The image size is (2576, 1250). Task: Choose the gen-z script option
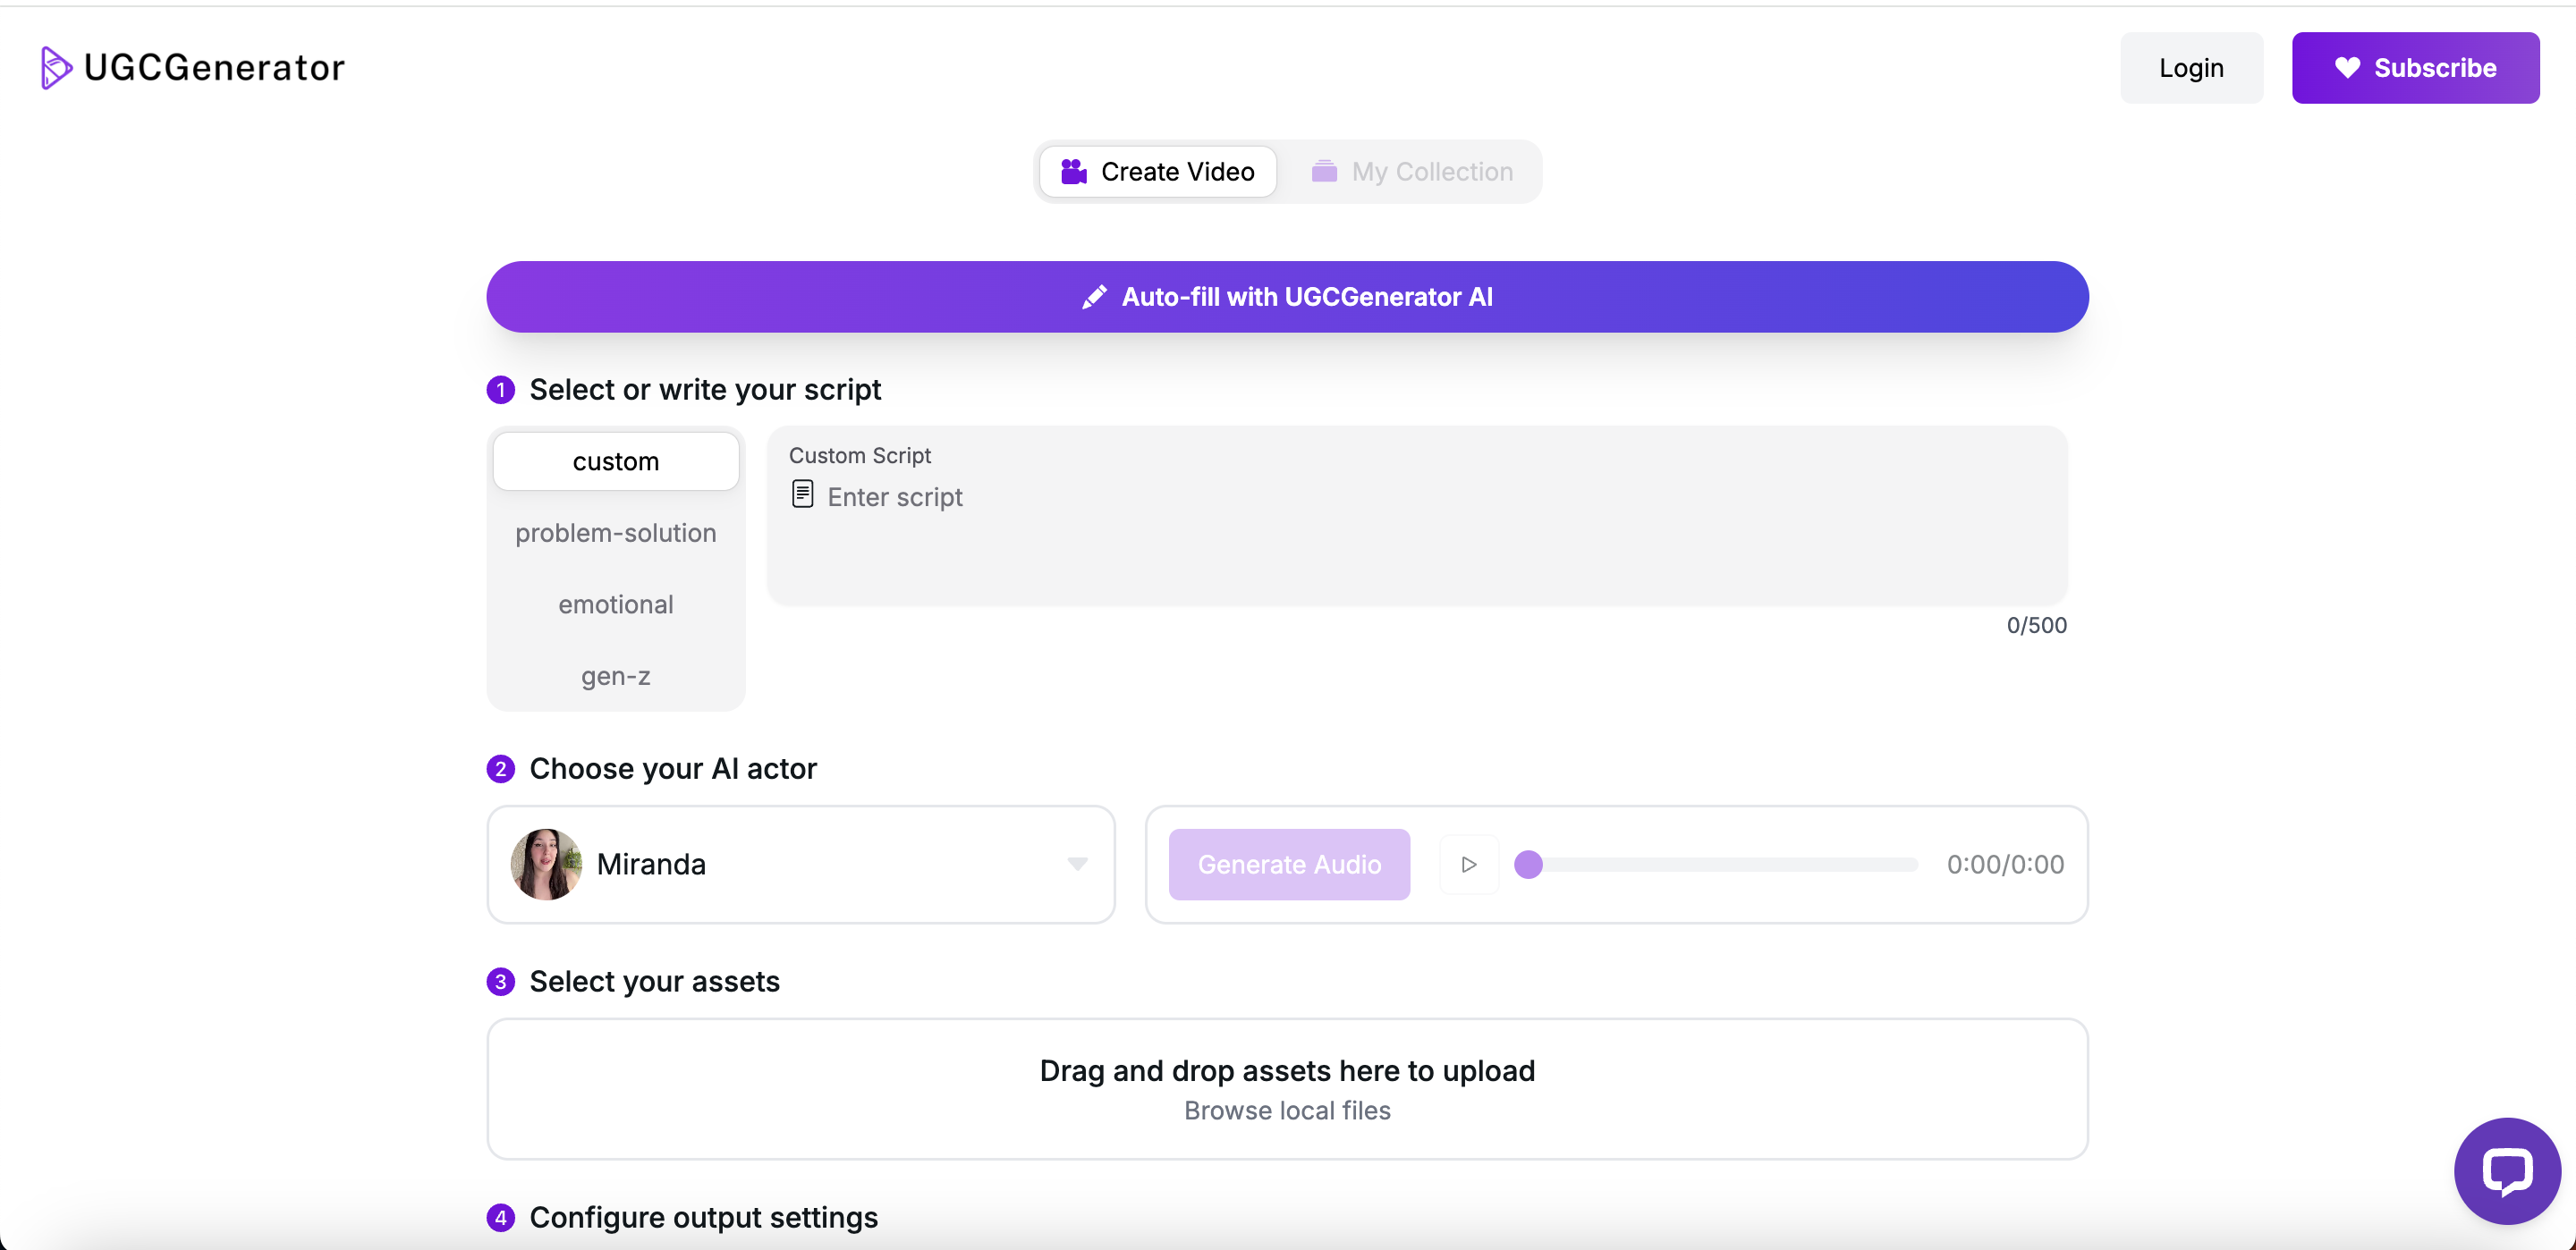coord(616,676)
